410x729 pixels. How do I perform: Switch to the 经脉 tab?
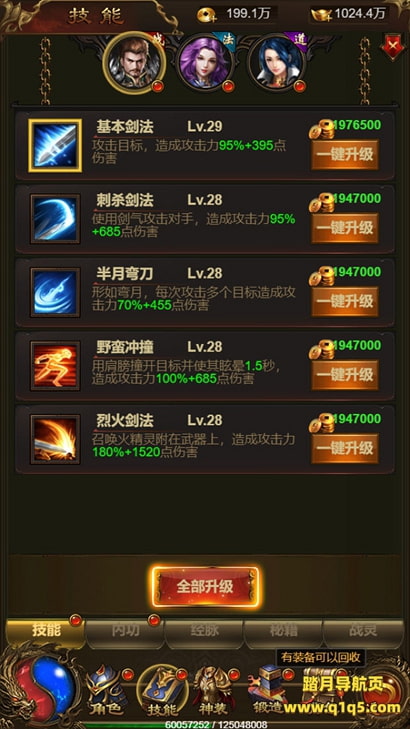(x=204, y=631)
